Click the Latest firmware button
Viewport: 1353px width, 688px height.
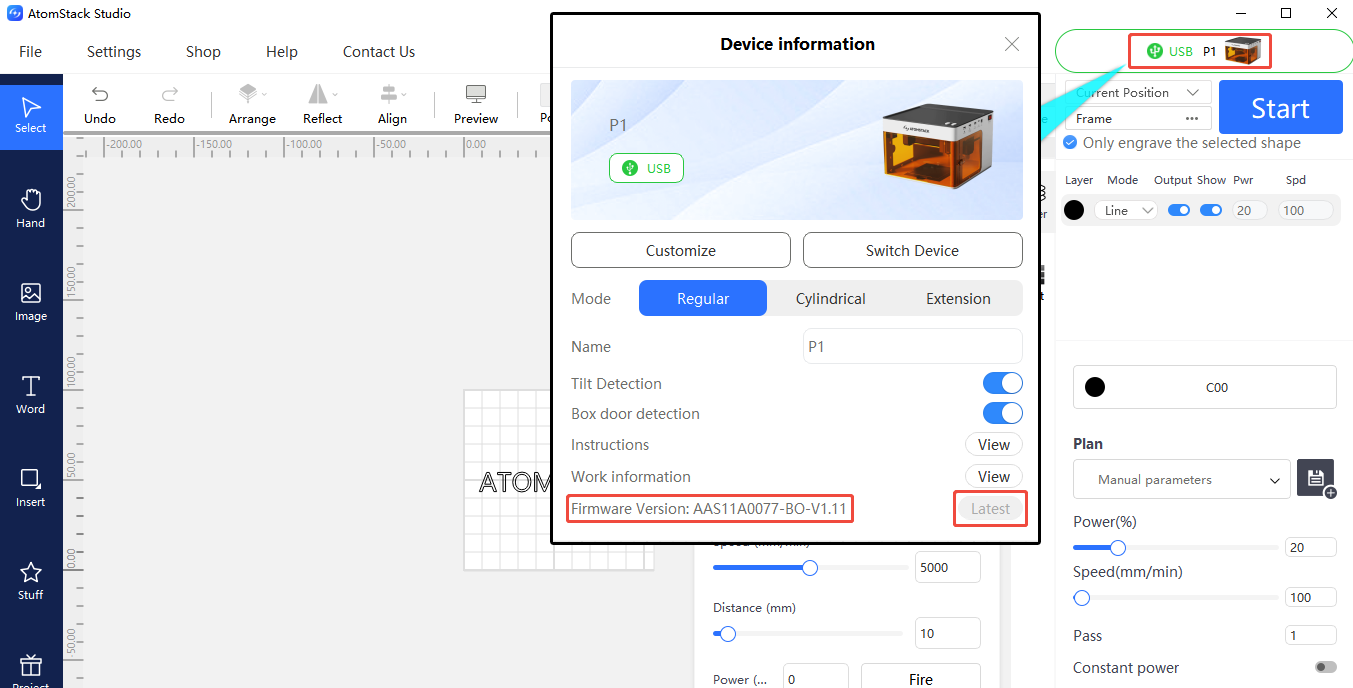pos(991,508)
